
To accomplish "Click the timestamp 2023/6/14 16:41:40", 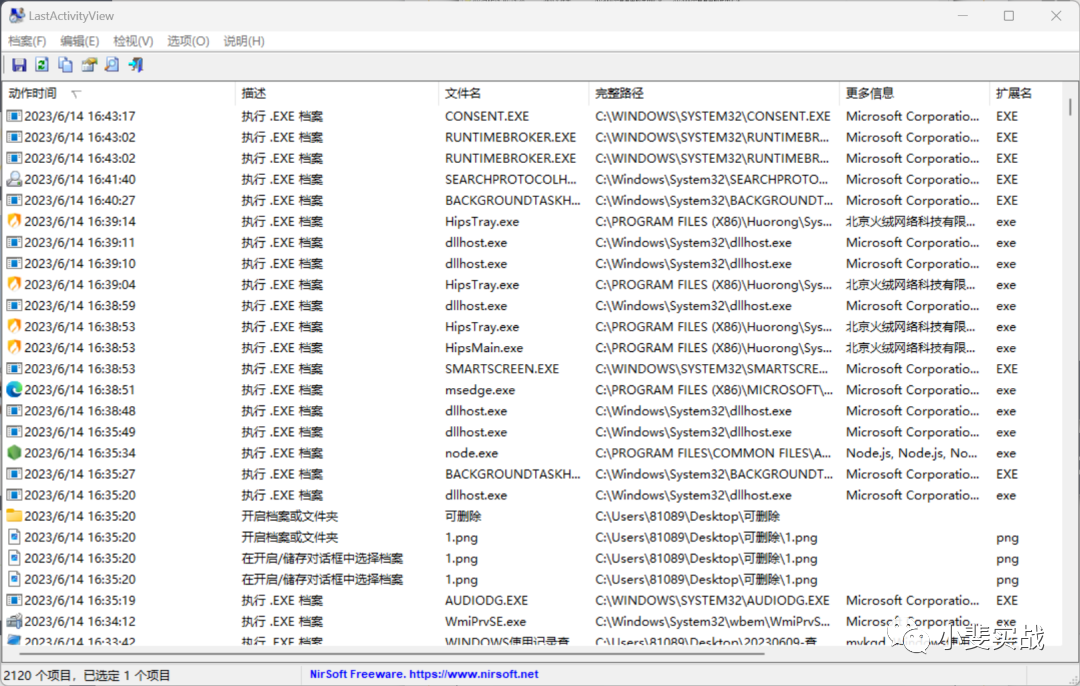I will [x=80, y=179].
